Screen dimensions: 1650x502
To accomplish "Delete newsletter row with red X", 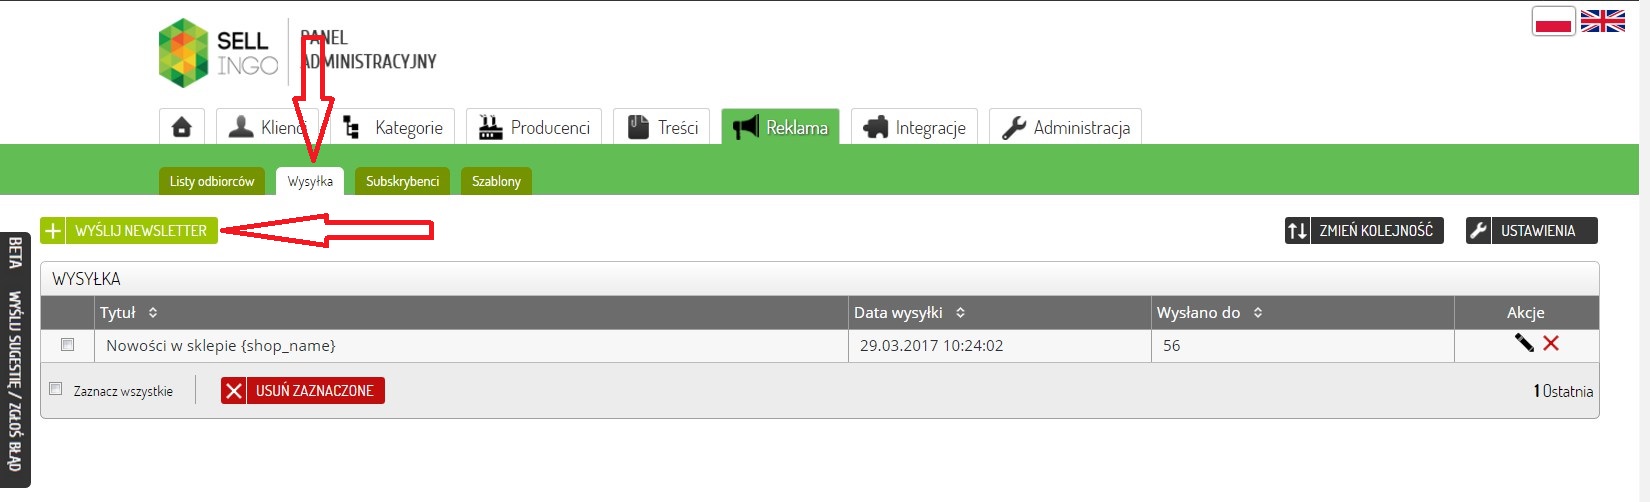I will tap(1551, 343).
